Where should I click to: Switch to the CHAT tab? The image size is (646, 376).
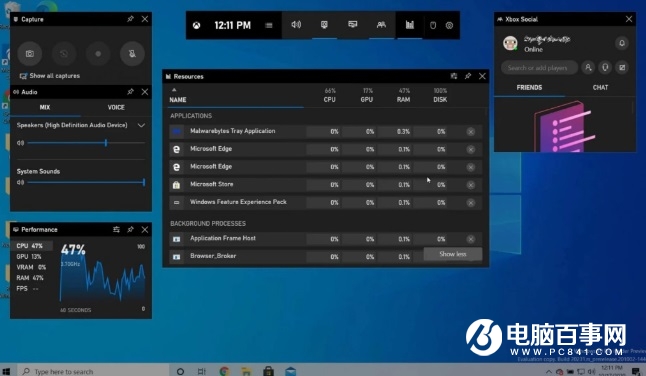600,87
